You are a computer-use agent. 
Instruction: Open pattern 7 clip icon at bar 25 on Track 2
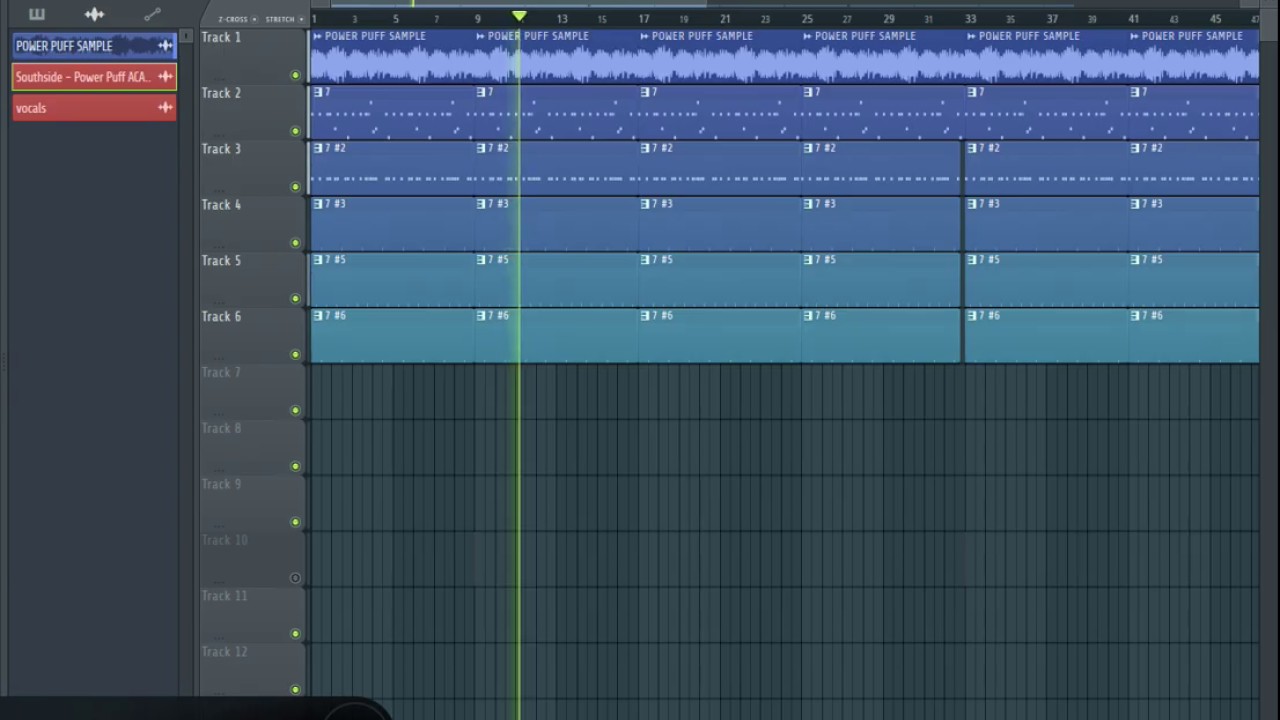[809, 92]
